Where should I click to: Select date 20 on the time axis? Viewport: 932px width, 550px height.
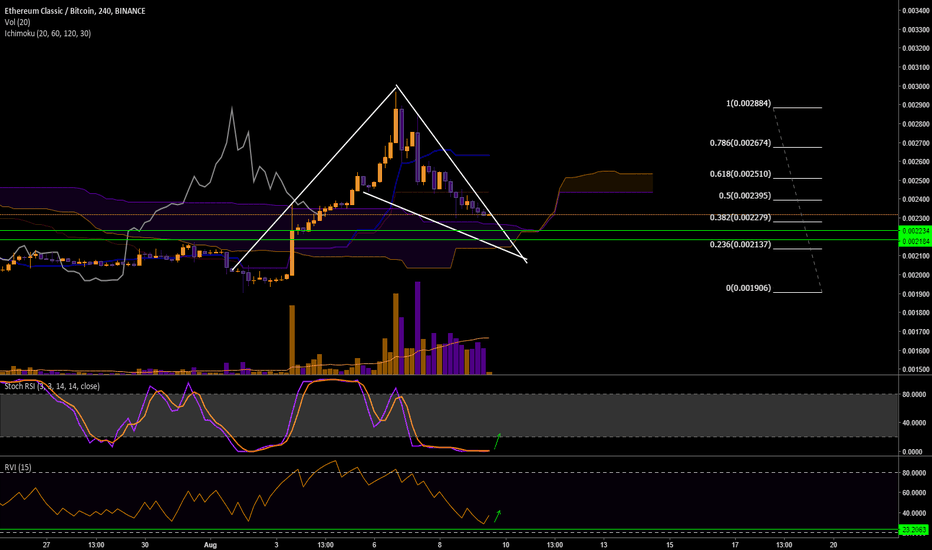833,545
